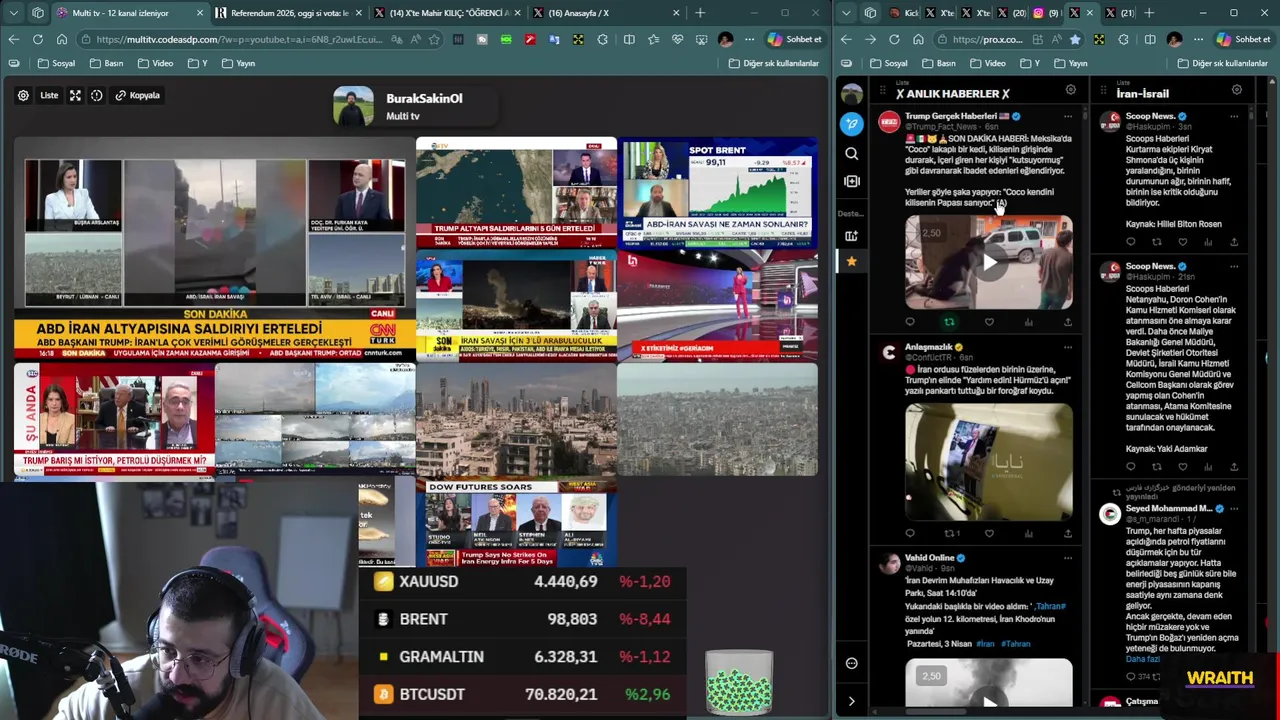The width and height of the screenshot is (1280, 720).
Task: Expand X Pro sidebar chevron
Action: click(x=852, y=702)
